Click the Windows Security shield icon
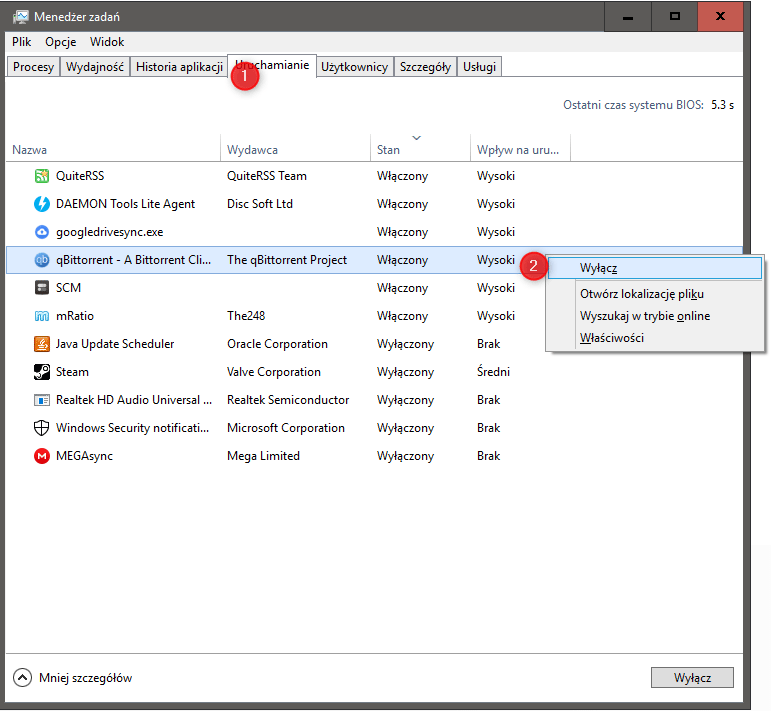This screenshot has height=711, width=771. click(x=42, y=428)
